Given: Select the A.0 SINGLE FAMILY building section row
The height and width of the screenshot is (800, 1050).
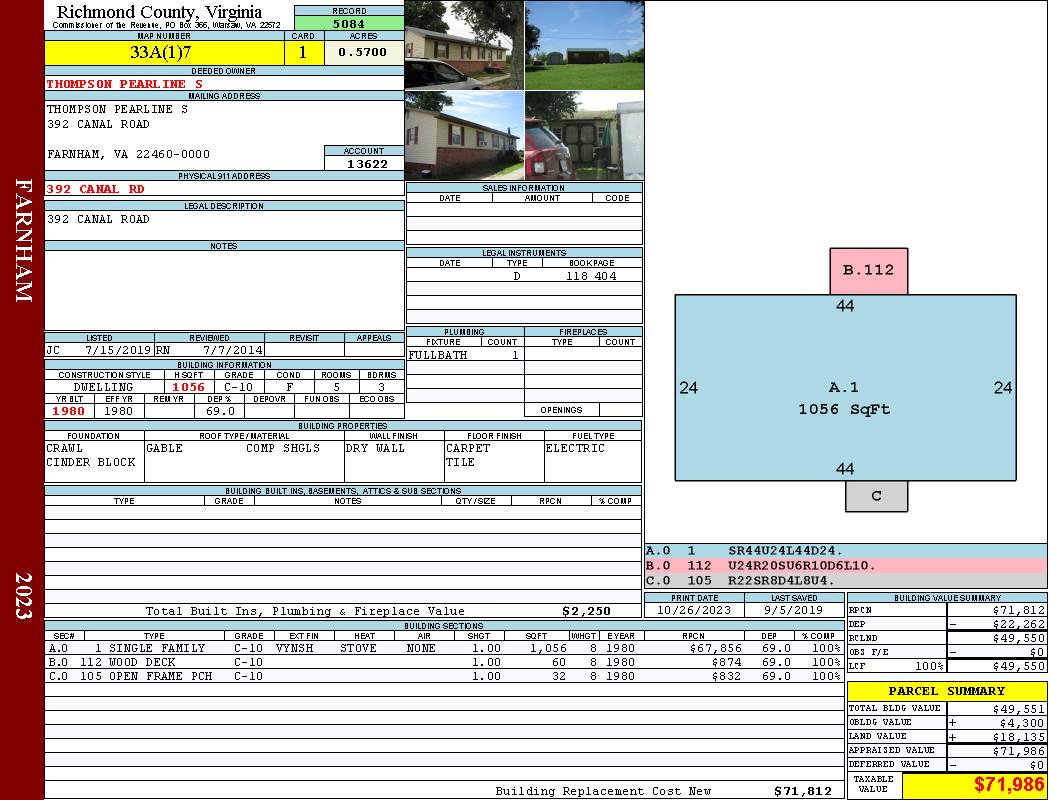Looking at the screenshot, I should (444, 648).
